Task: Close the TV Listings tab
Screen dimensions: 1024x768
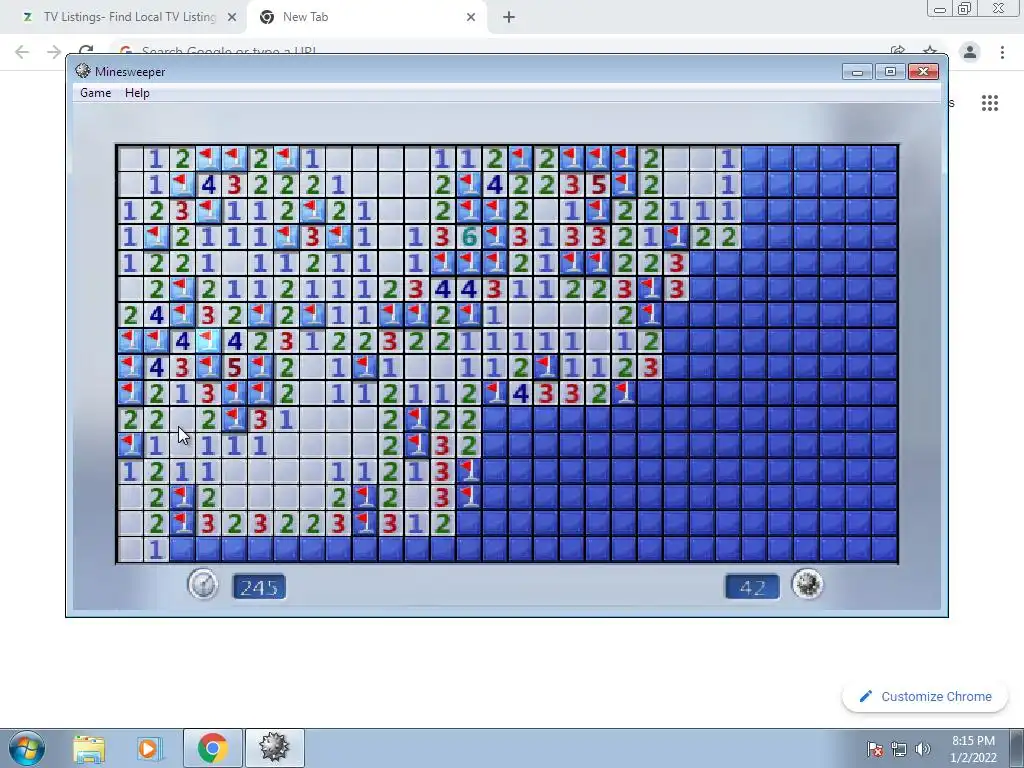Action: point(232,17)
